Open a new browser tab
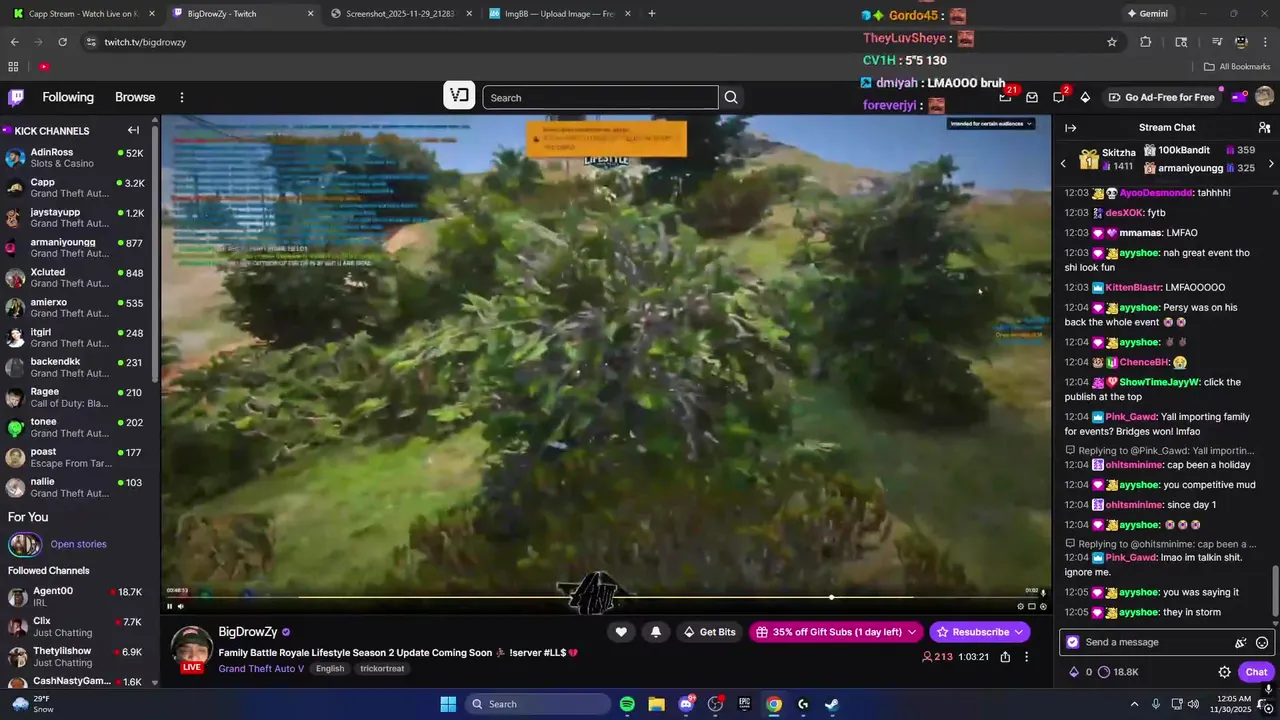This screenshot has height=720, width=1280. click(652, 14)
